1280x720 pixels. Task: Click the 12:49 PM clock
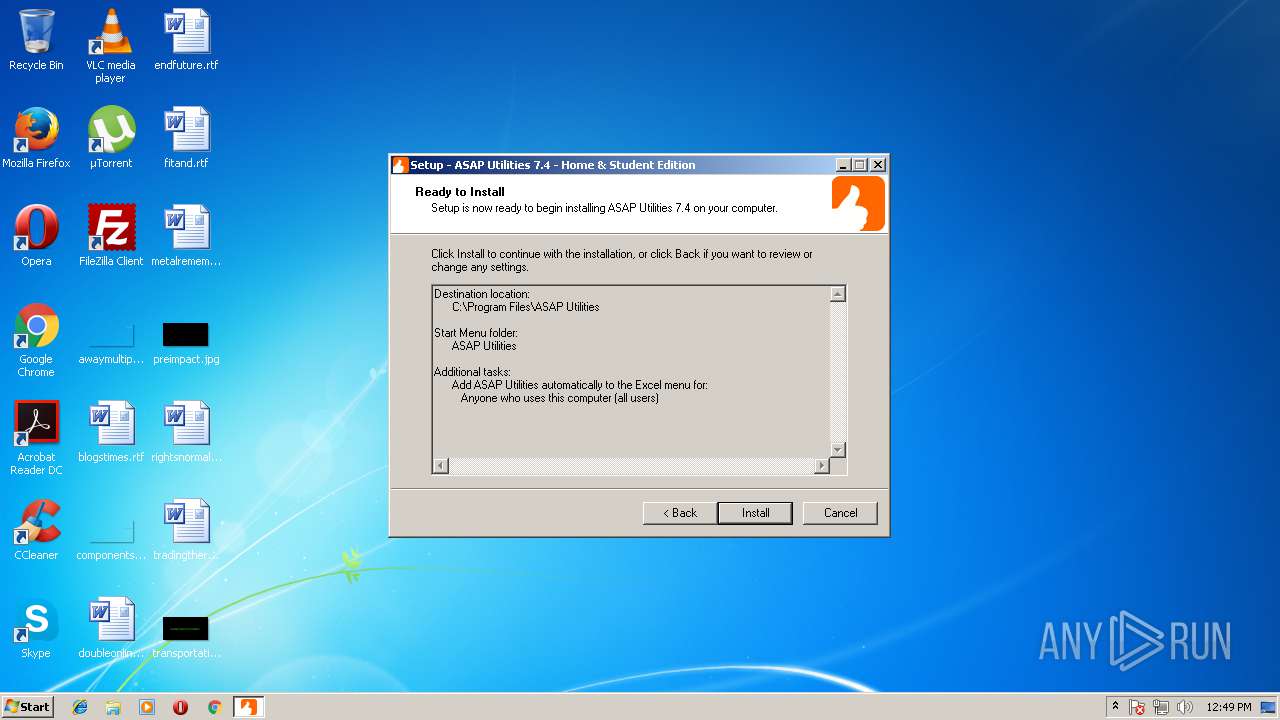coord(1228,707)
